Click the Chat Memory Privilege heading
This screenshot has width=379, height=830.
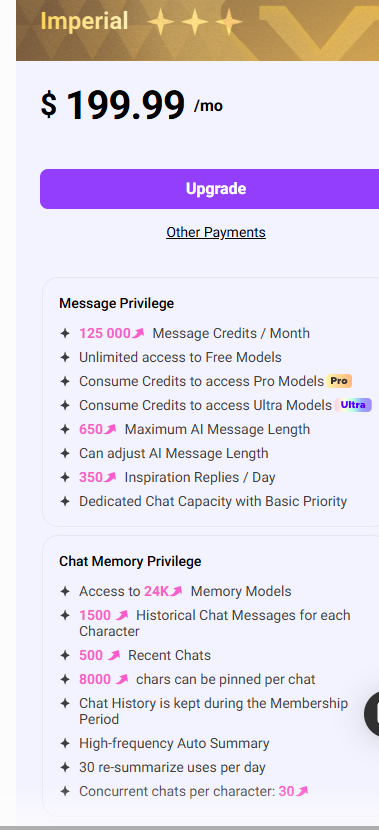(130, 561)
